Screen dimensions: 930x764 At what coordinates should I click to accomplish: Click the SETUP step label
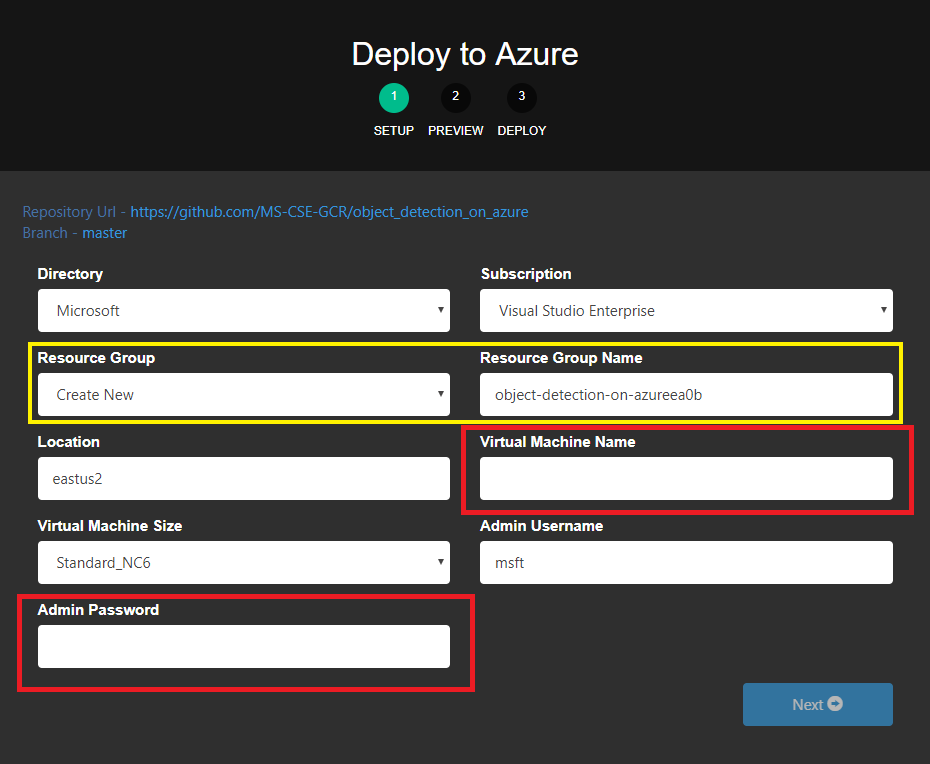[x=394, y=130]
